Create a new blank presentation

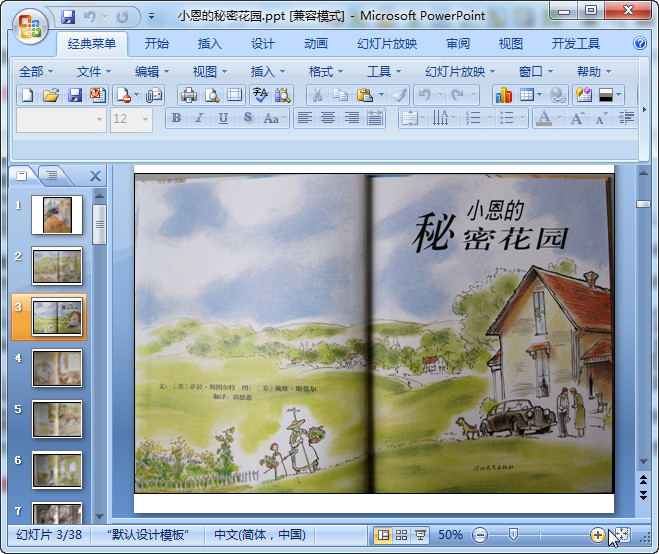point(27,95)
